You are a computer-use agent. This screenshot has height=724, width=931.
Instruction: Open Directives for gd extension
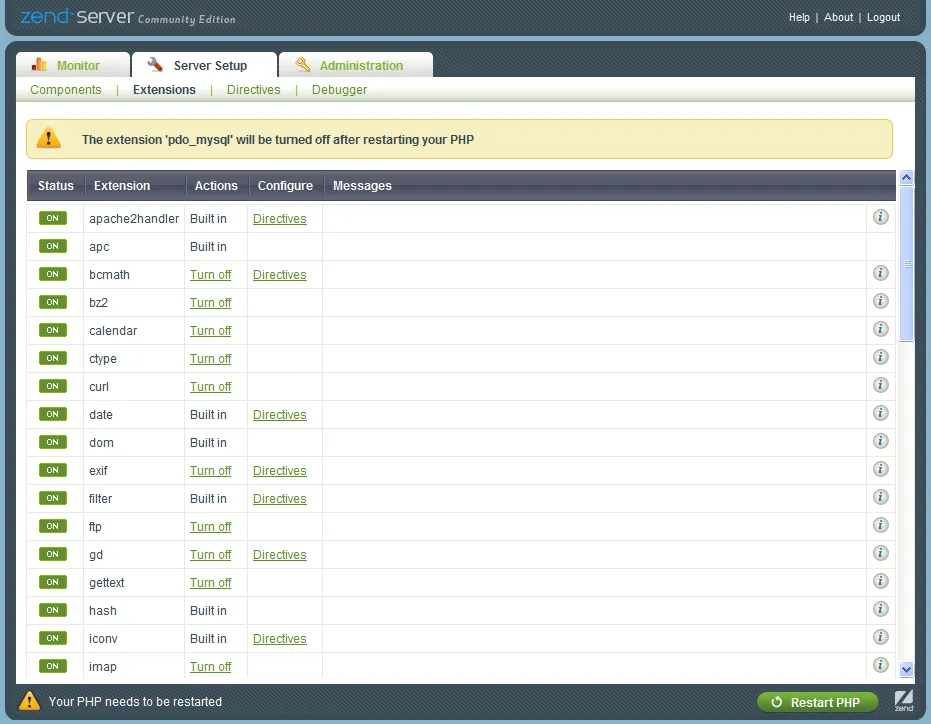point(280,554)
